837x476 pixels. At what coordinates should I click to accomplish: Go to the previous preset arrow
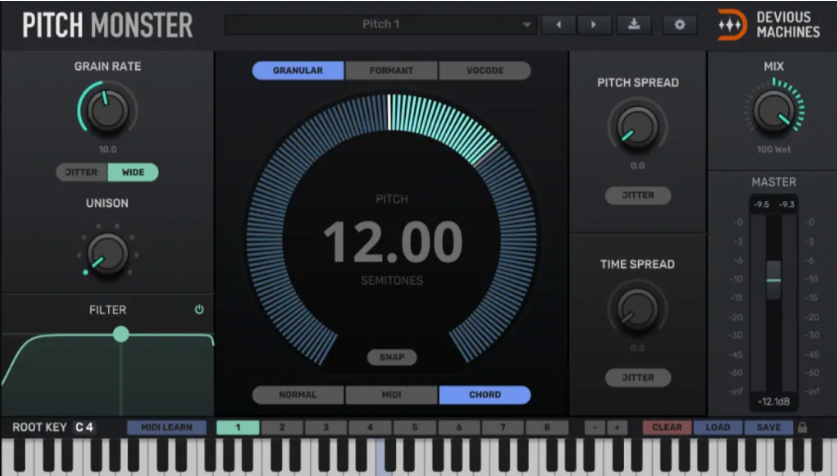point(559,25)
